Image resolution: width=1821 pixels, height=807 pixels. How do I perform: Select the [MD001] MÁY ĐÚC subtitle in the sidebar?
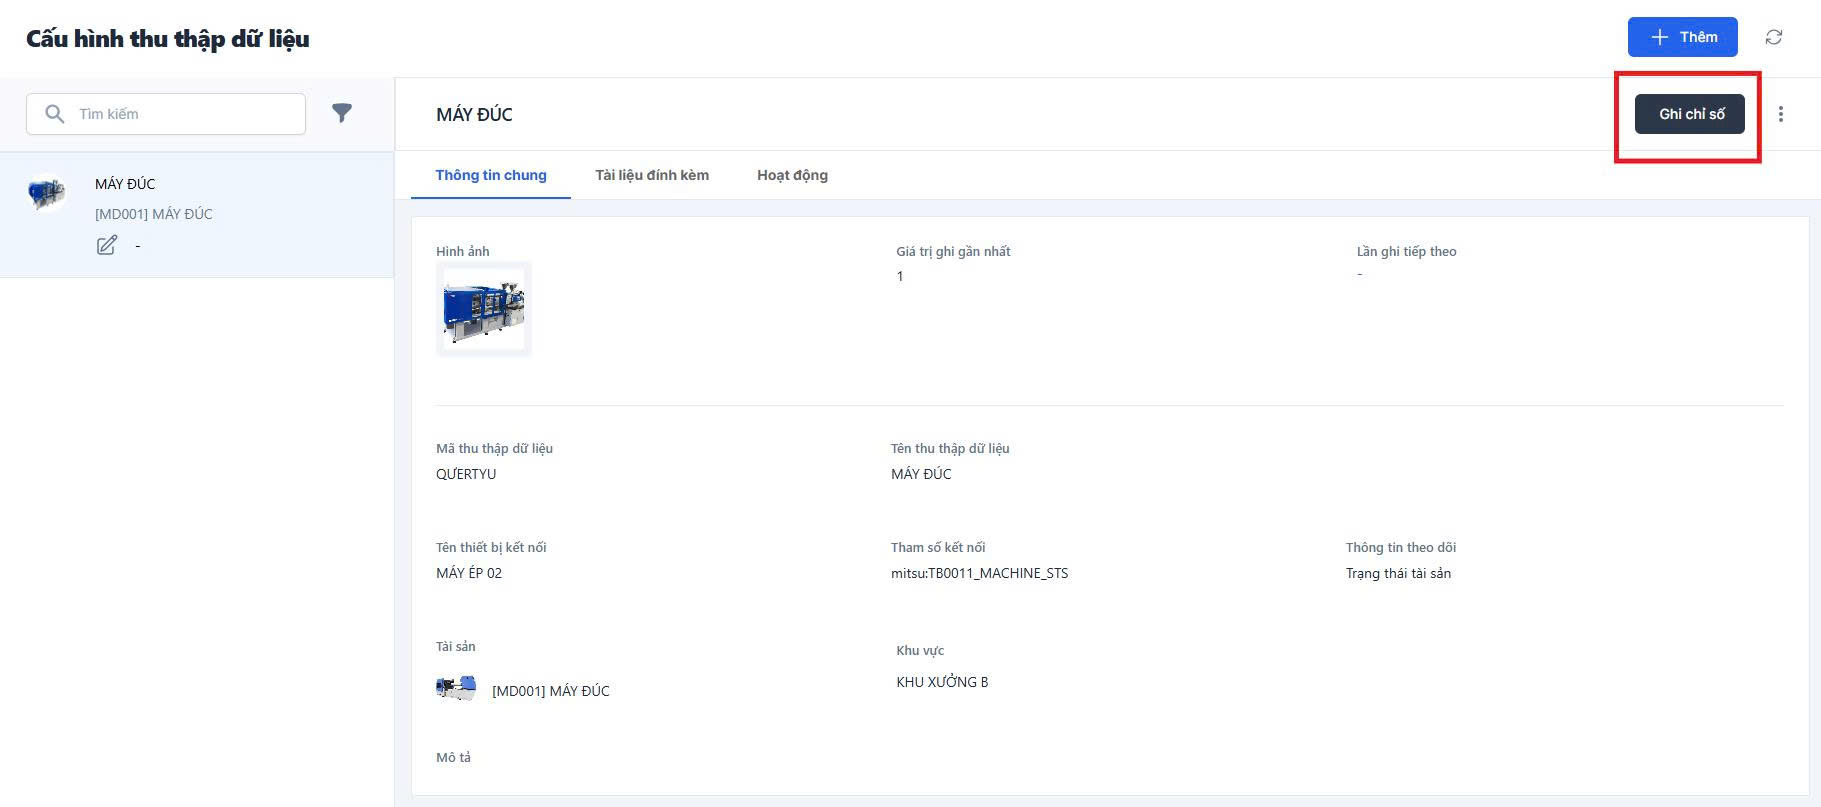pos(153,214)
